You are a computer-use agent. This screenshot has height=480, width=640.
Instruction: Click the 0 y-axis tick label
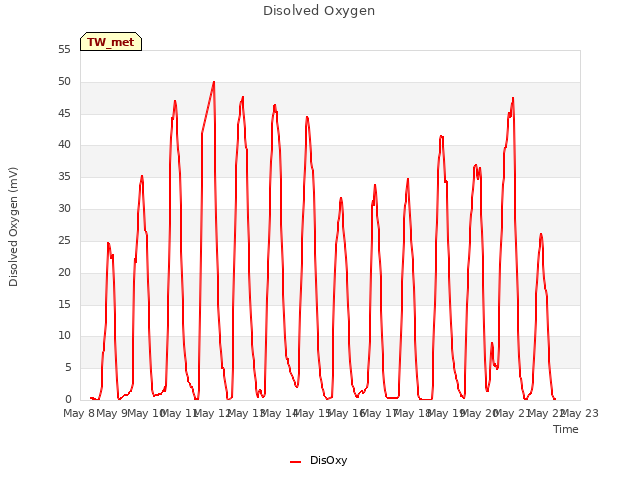pos(68,399)
